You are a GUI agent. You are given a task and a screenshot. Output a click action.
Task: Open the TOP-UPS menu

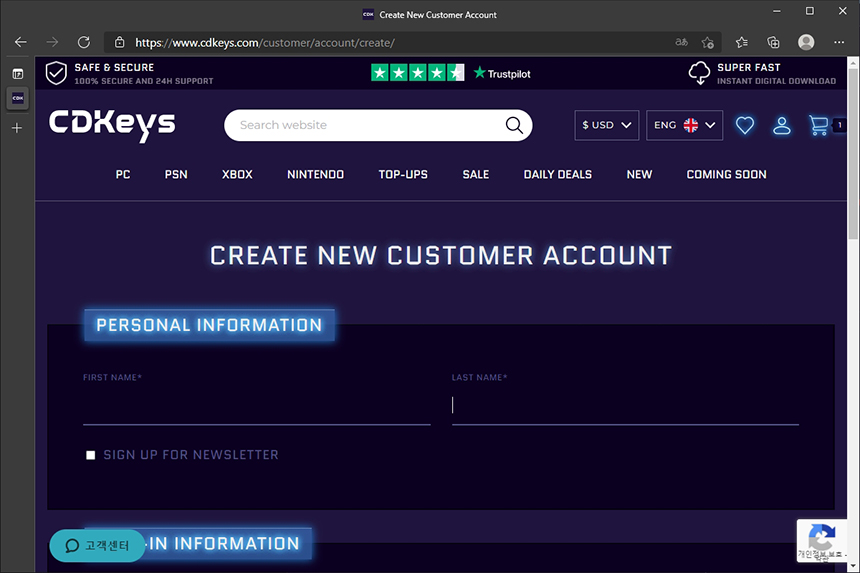403,174
